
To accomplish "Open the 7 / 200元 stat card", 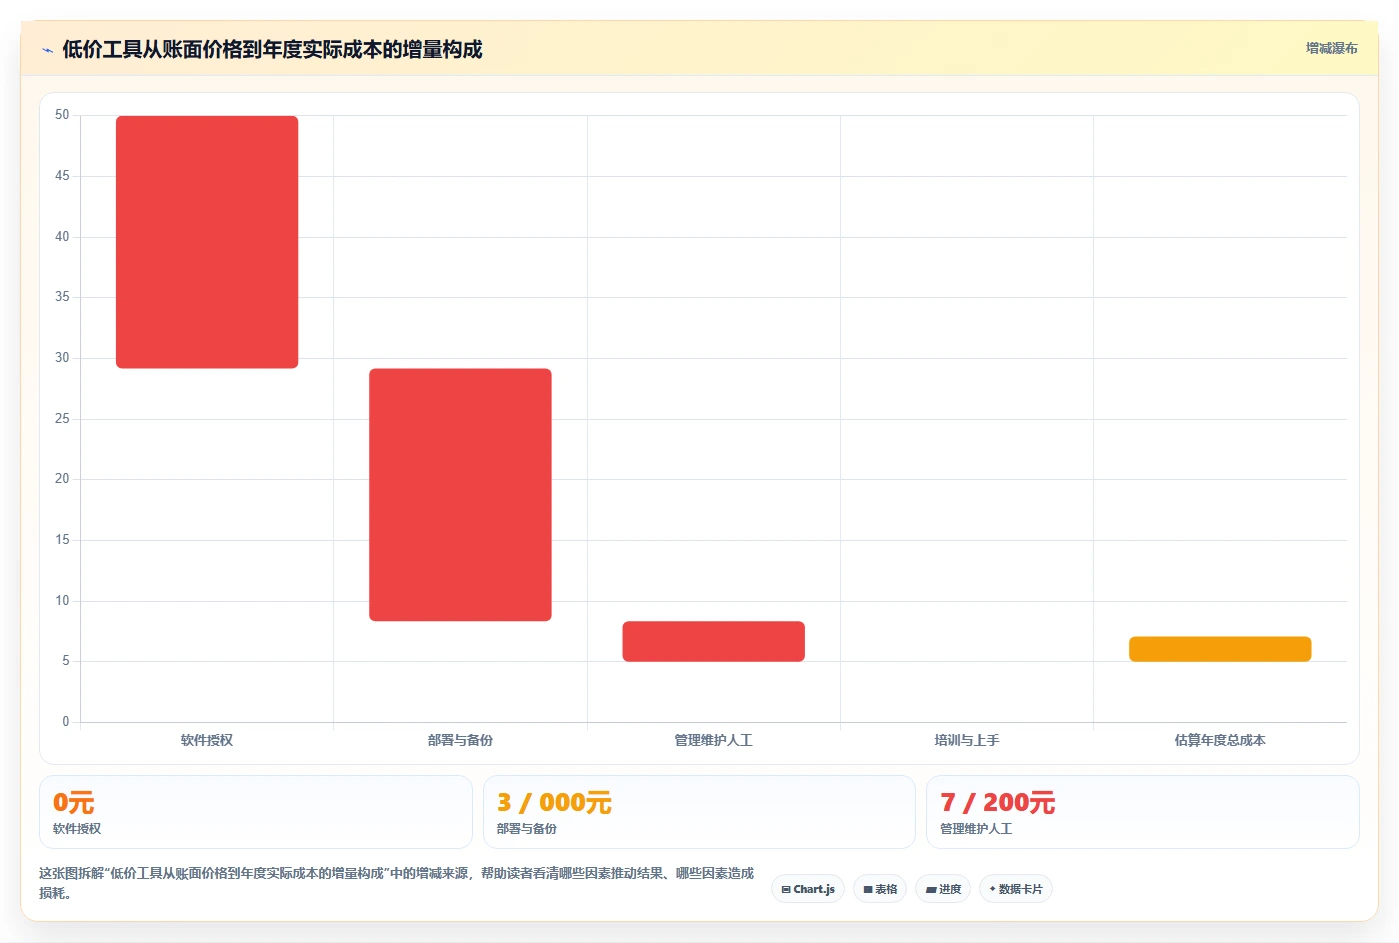I will tap(1143, 812).
